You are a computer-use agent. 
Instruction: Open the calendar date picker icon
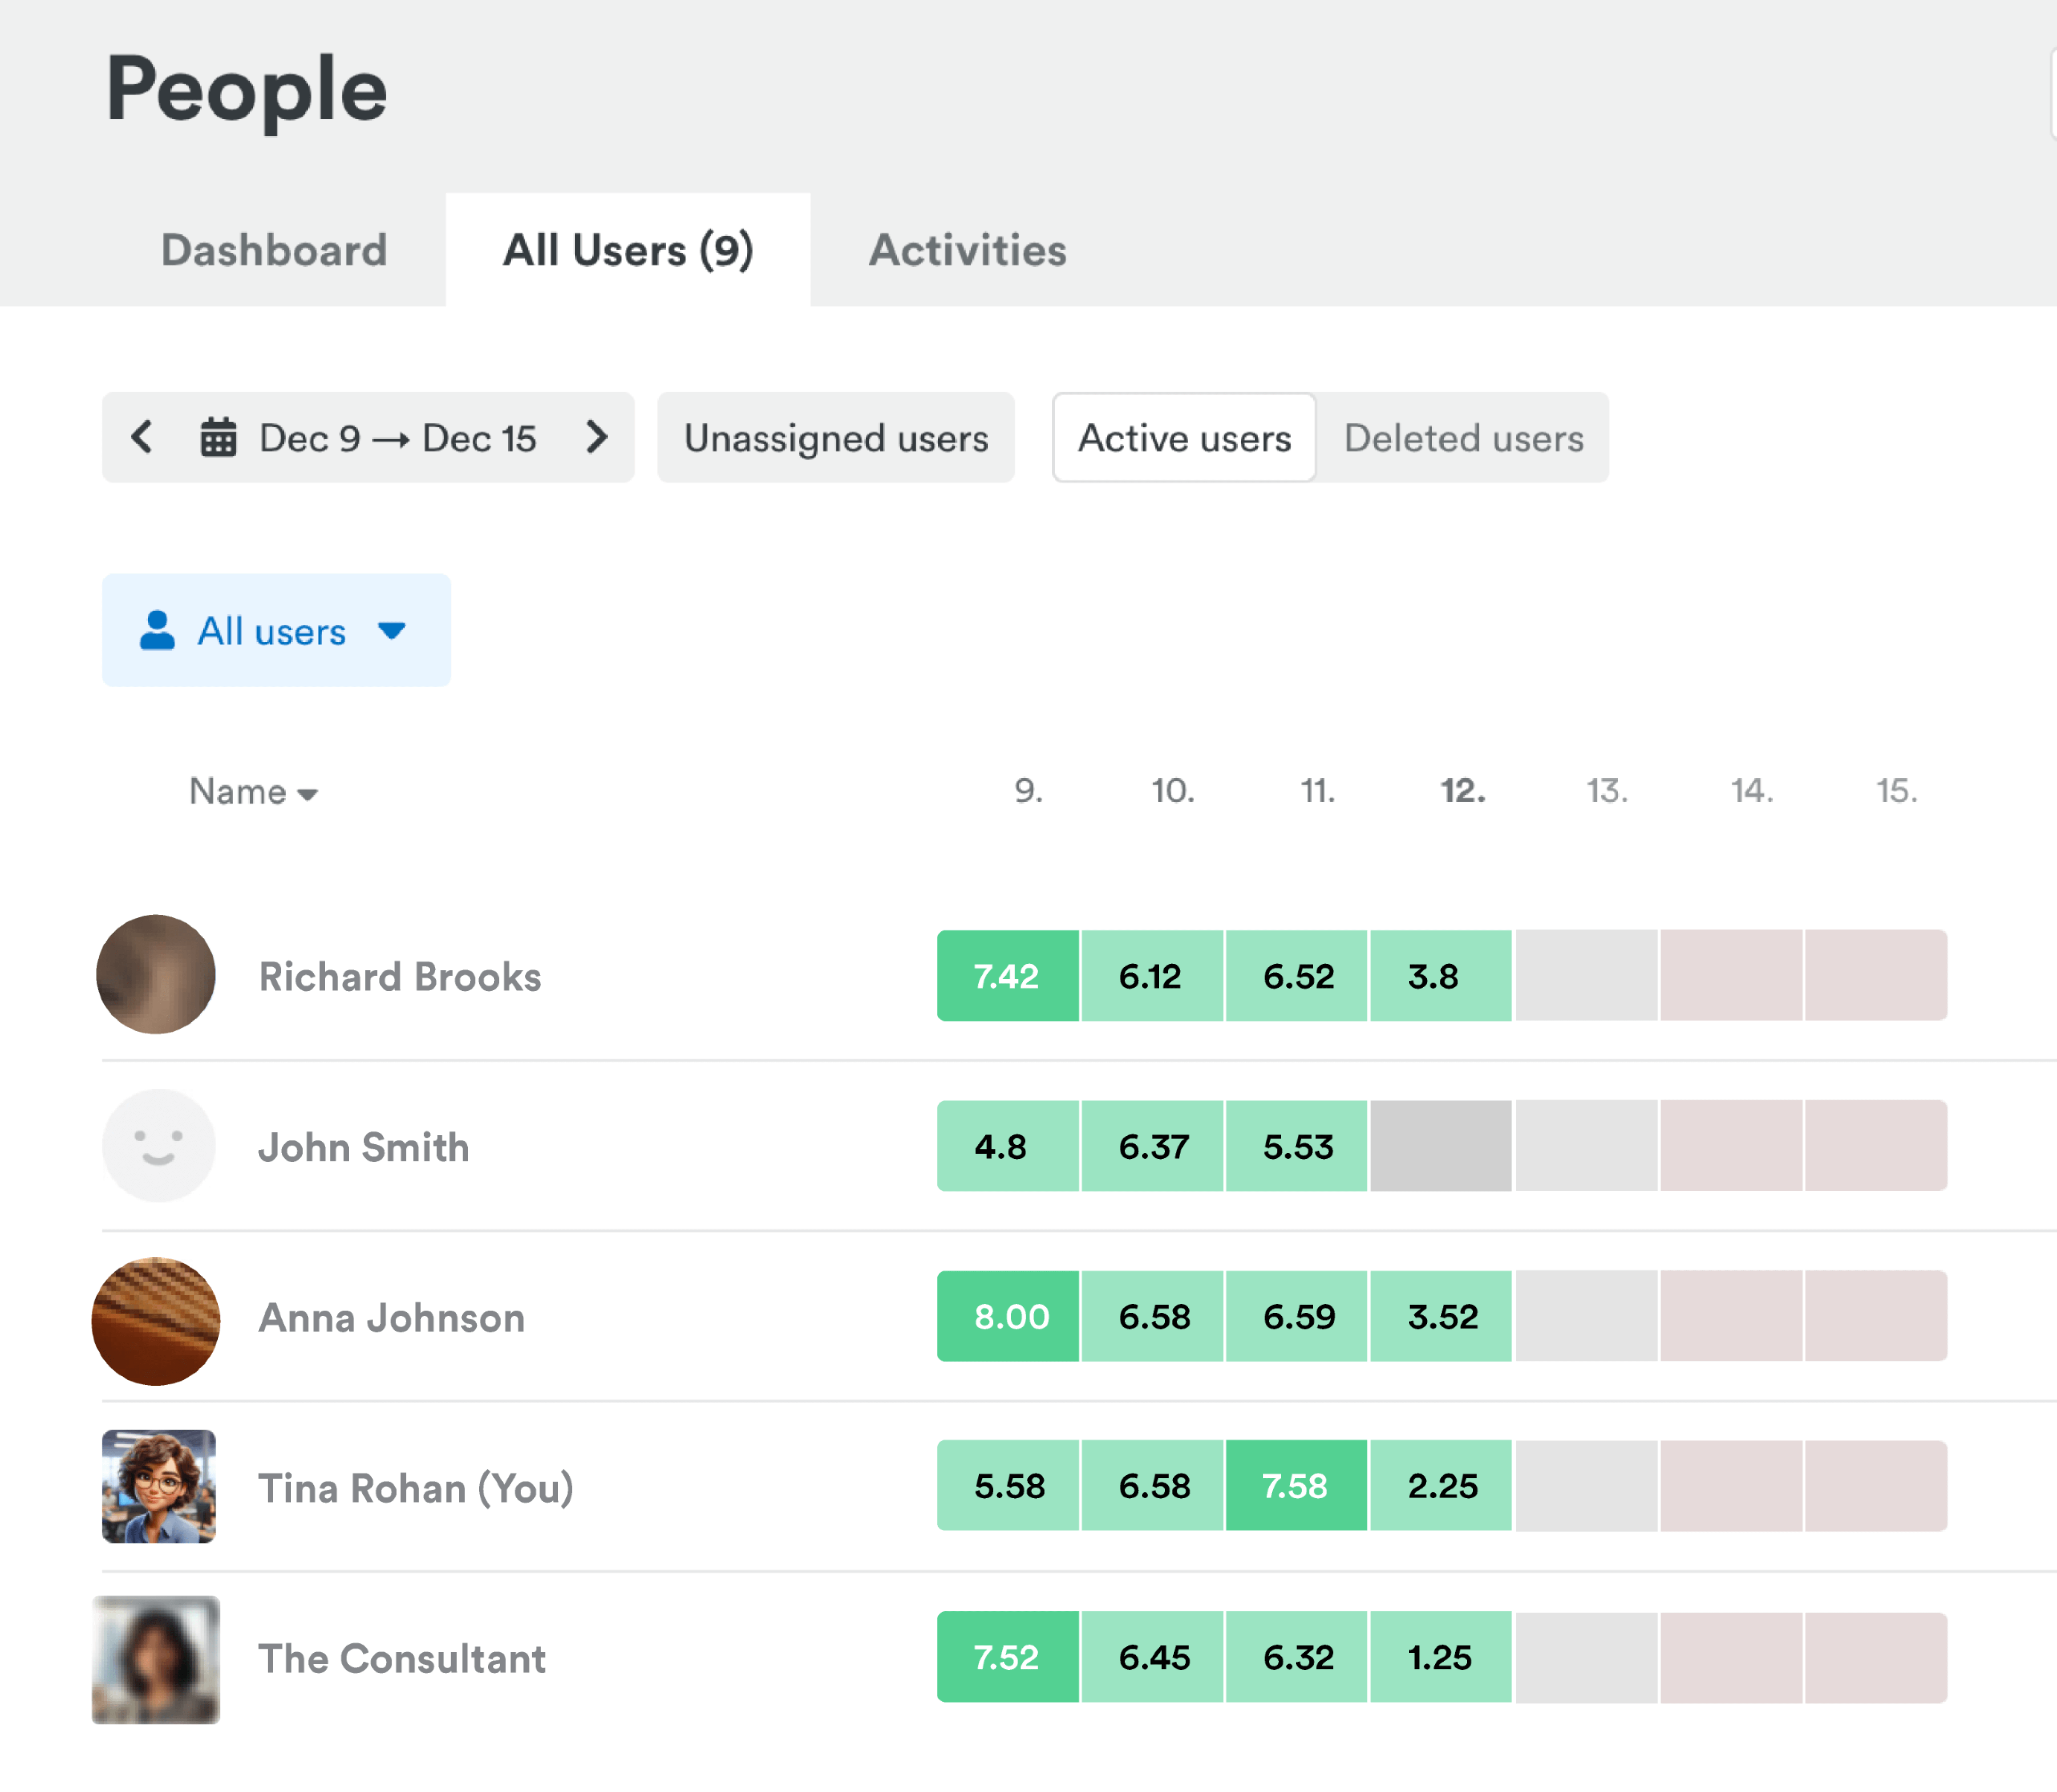[218, 438]
